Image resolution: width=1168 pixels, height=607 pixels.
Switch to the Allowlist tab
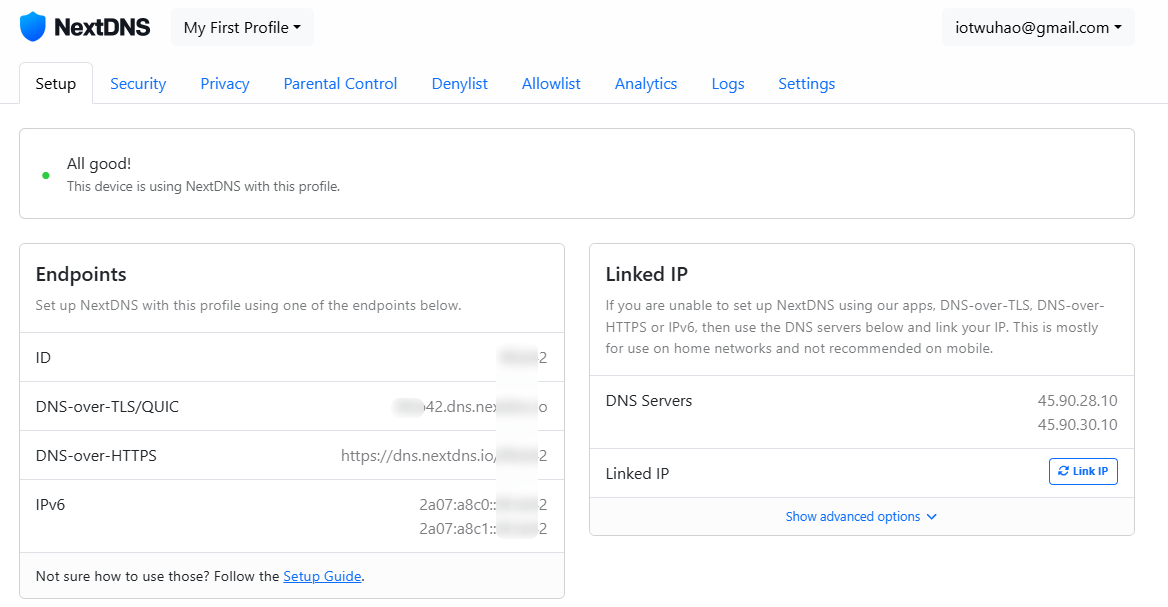pyautogui.click(x=551, y=83)
